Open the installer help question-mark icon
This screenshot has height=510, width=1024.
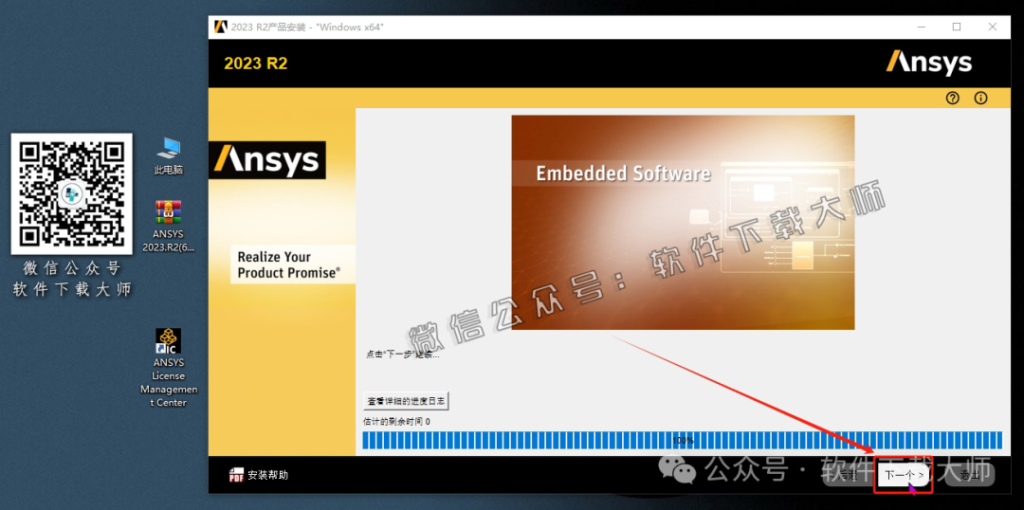coord(952,99)
